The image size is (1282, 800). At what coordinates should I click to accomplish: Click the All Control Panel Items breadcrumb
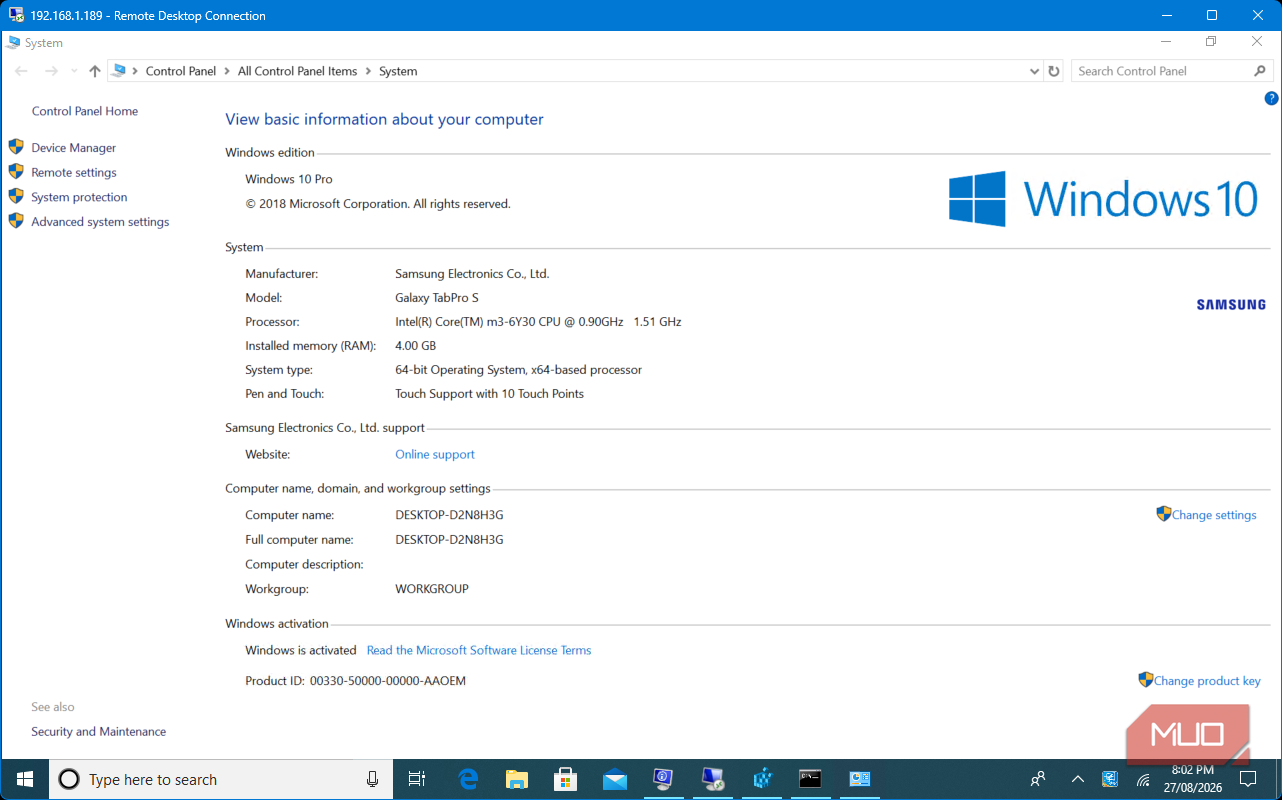[x=297, y=71]
